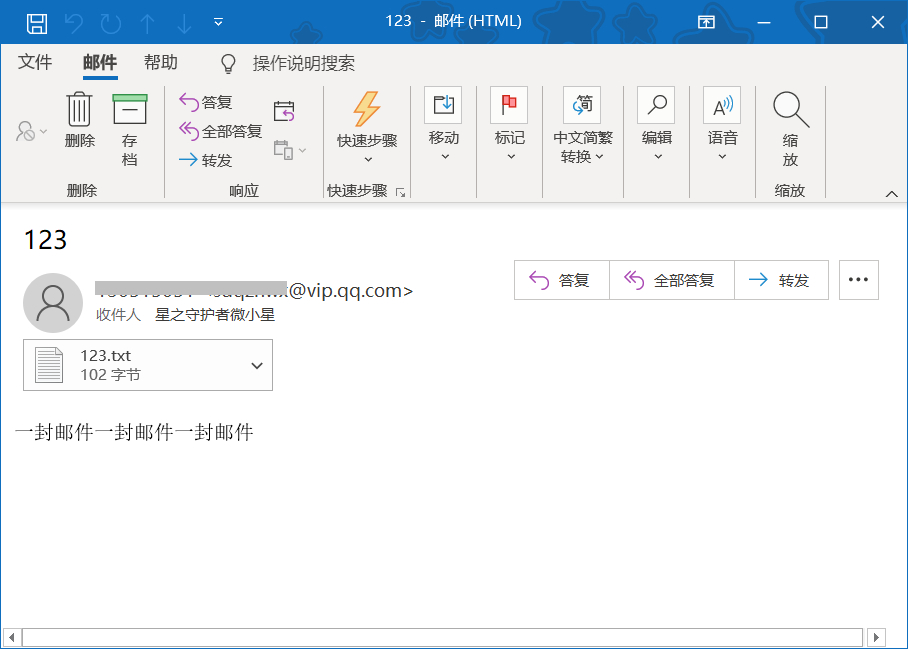Click the 移动 (Move) icon
The image size is (908, 649).
pyautogui.click(x=443, y=104)
